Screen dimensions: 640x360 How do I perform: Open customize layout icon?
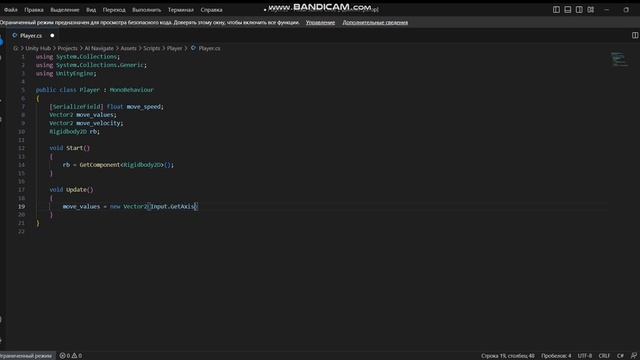point(591,9)
